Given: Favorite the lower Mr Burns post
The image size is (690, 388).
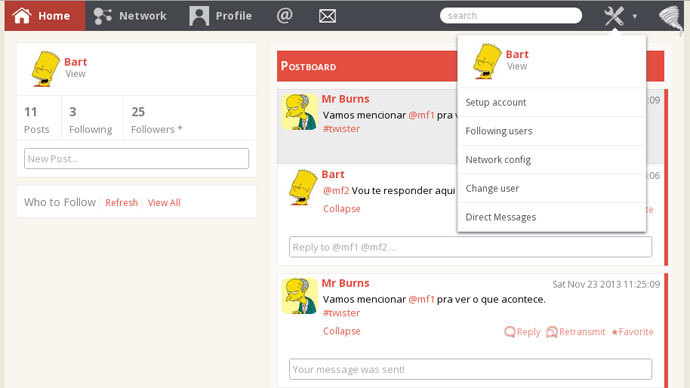Looking at the screenshot, I should point(632,332).
